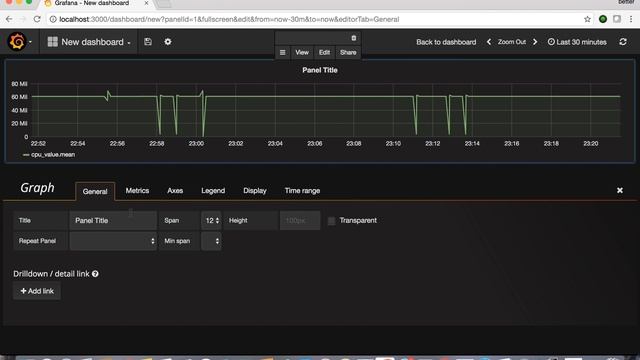The height and width of the screenshot is (360, 640).
Task: Click Back to dashboard link
Action: (446, 42)
